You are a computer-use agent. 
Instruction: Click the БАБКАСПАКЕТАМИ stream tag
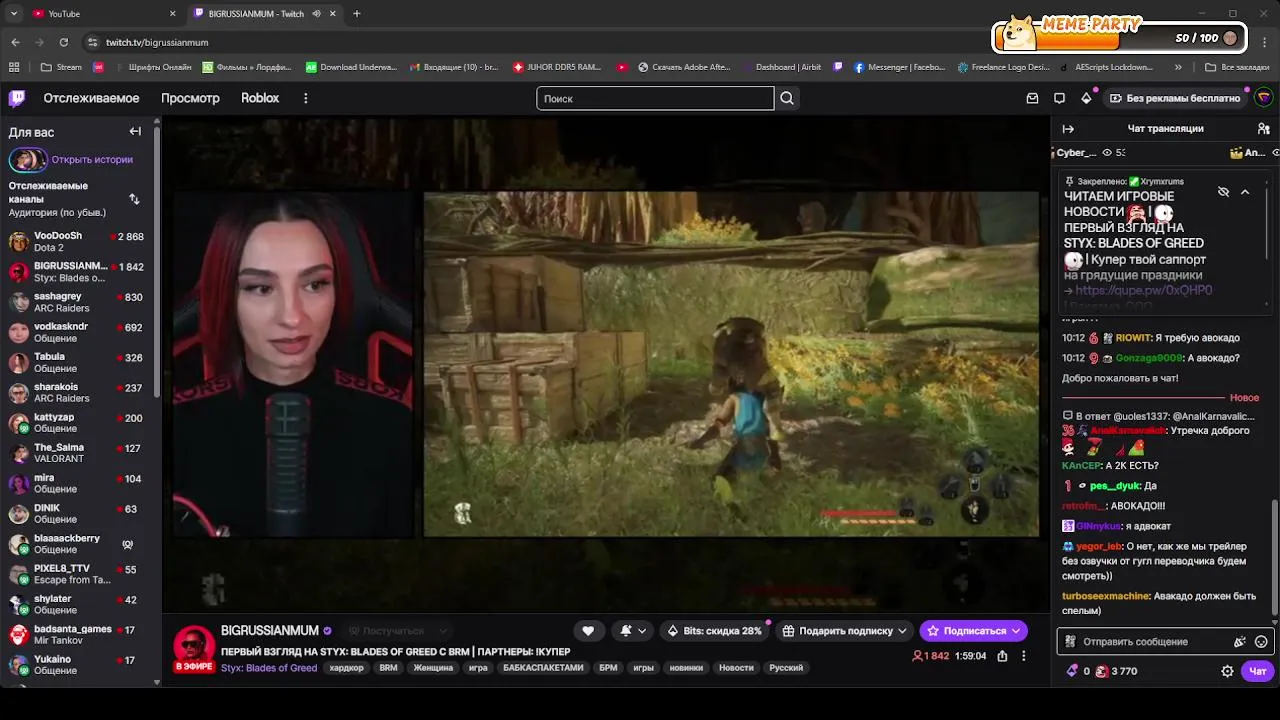click(x=543, y=668)
